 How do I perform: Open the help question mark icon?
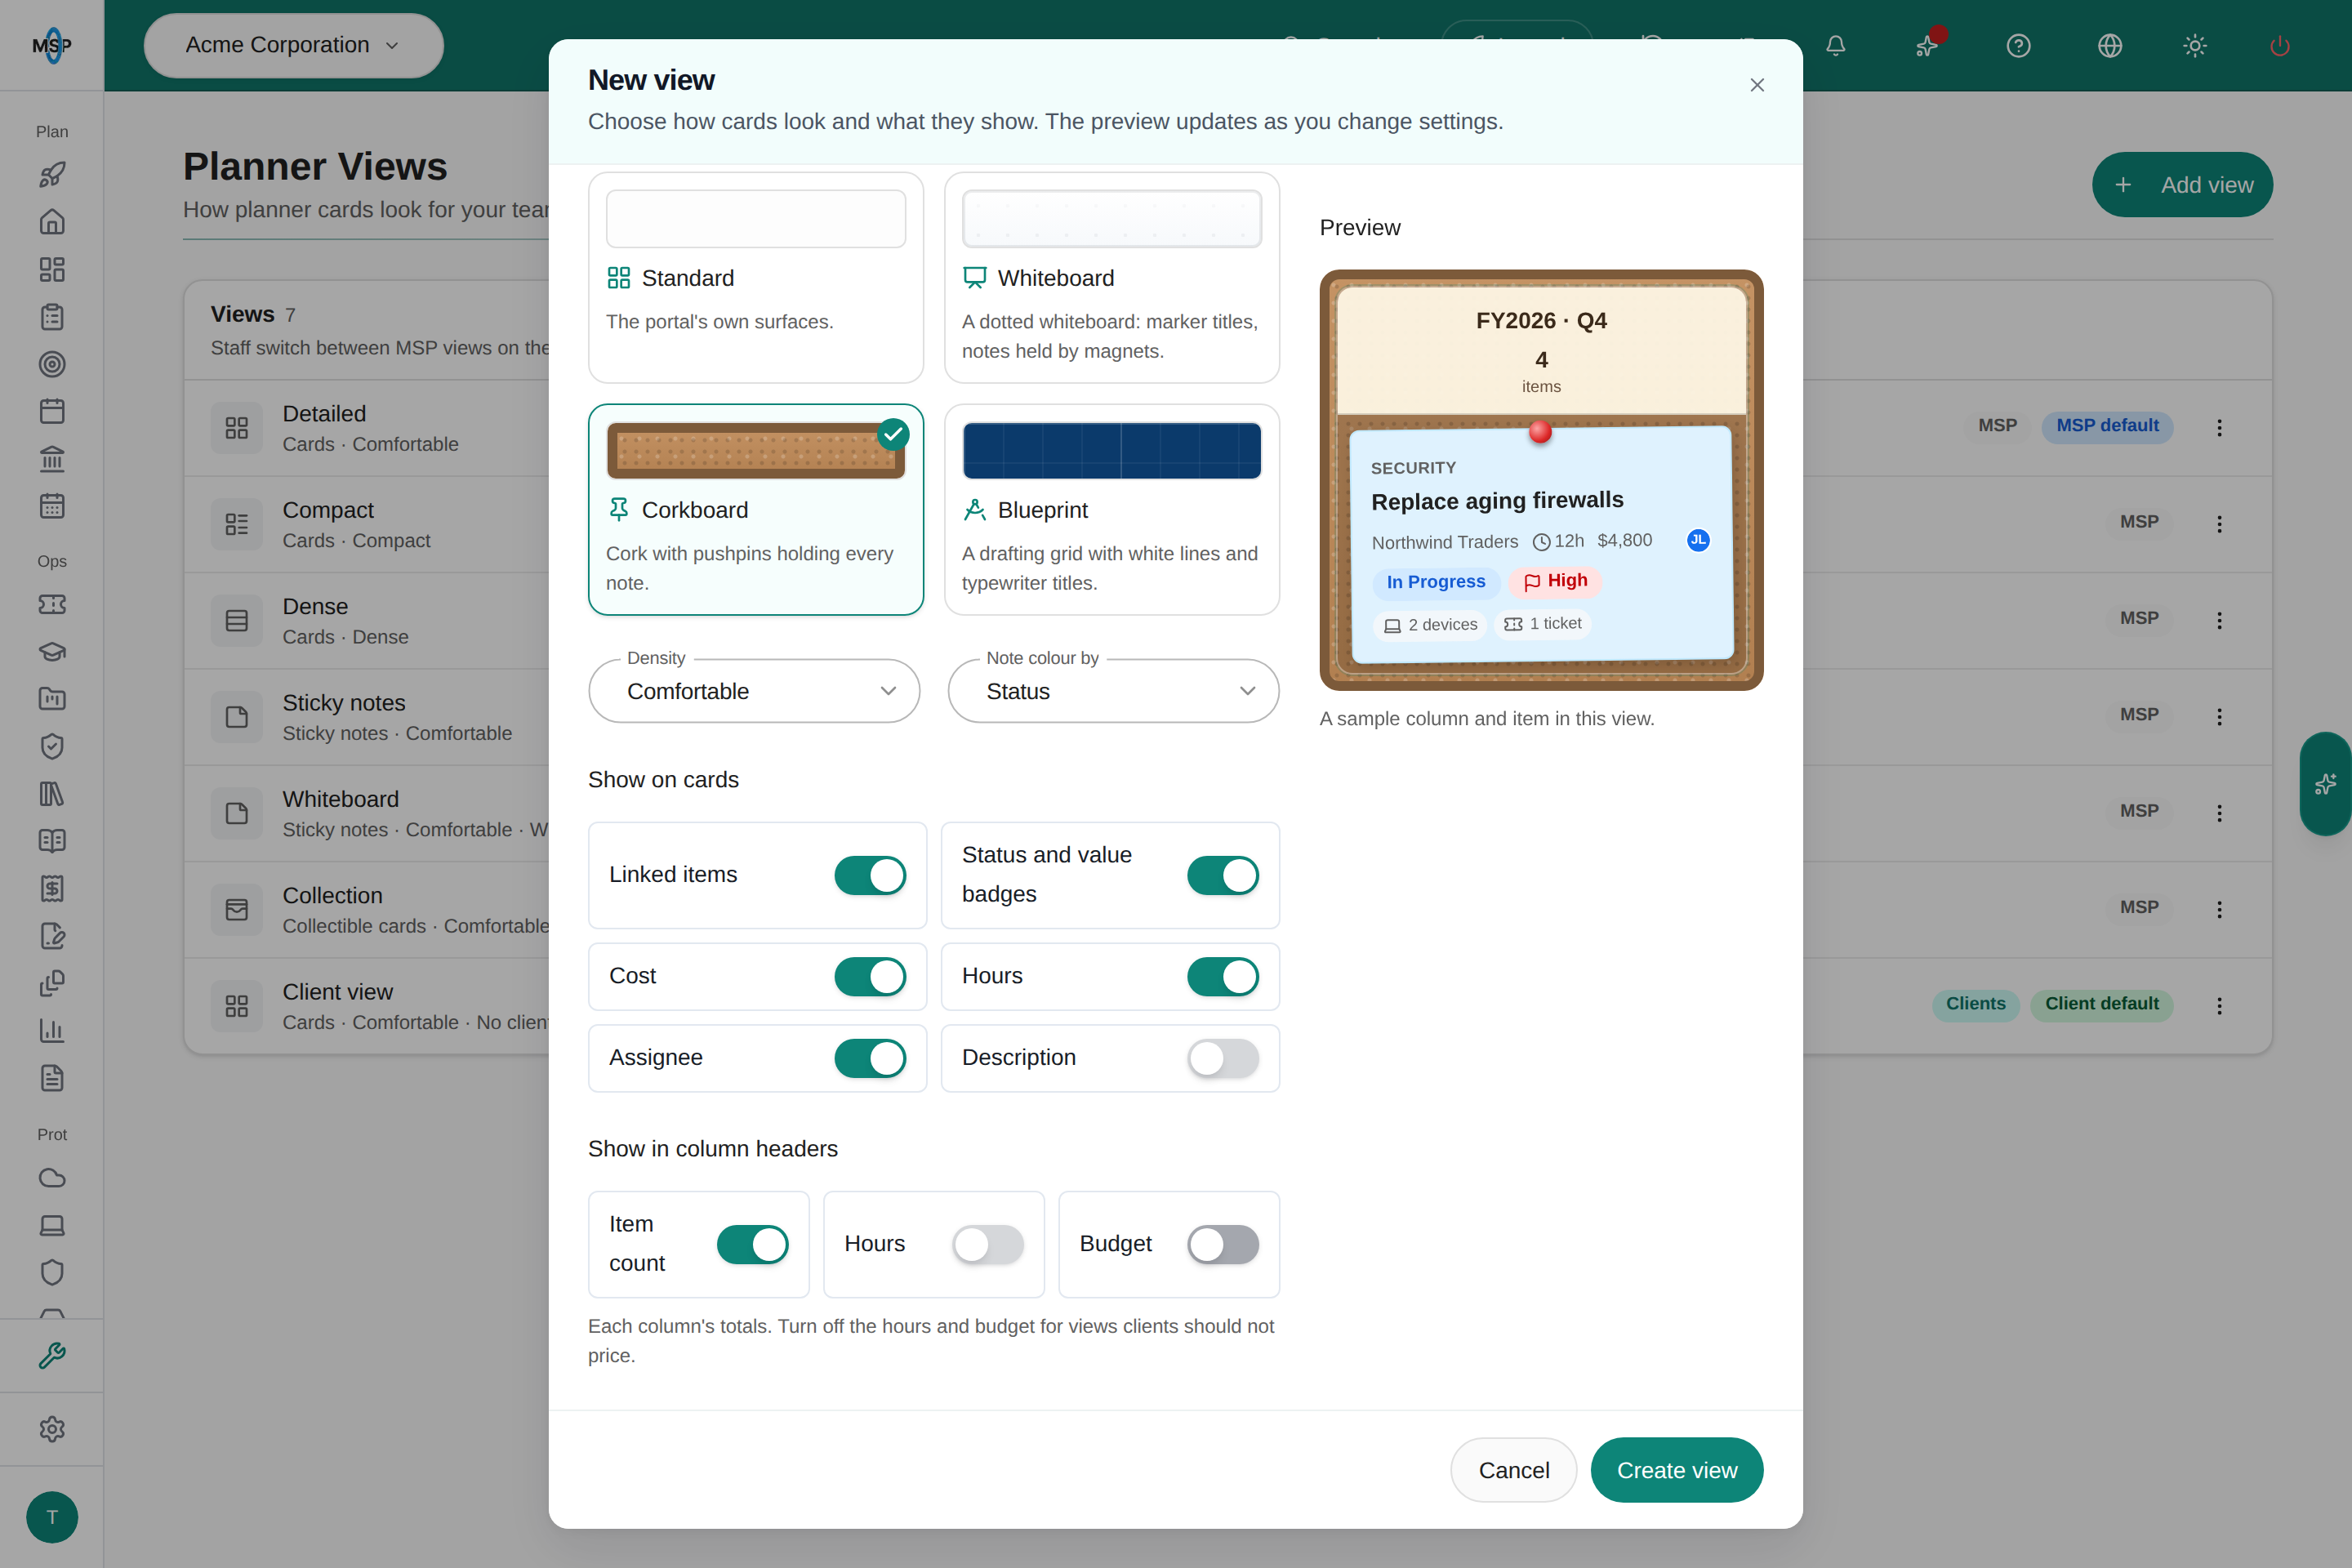(x=2018, y=46)
